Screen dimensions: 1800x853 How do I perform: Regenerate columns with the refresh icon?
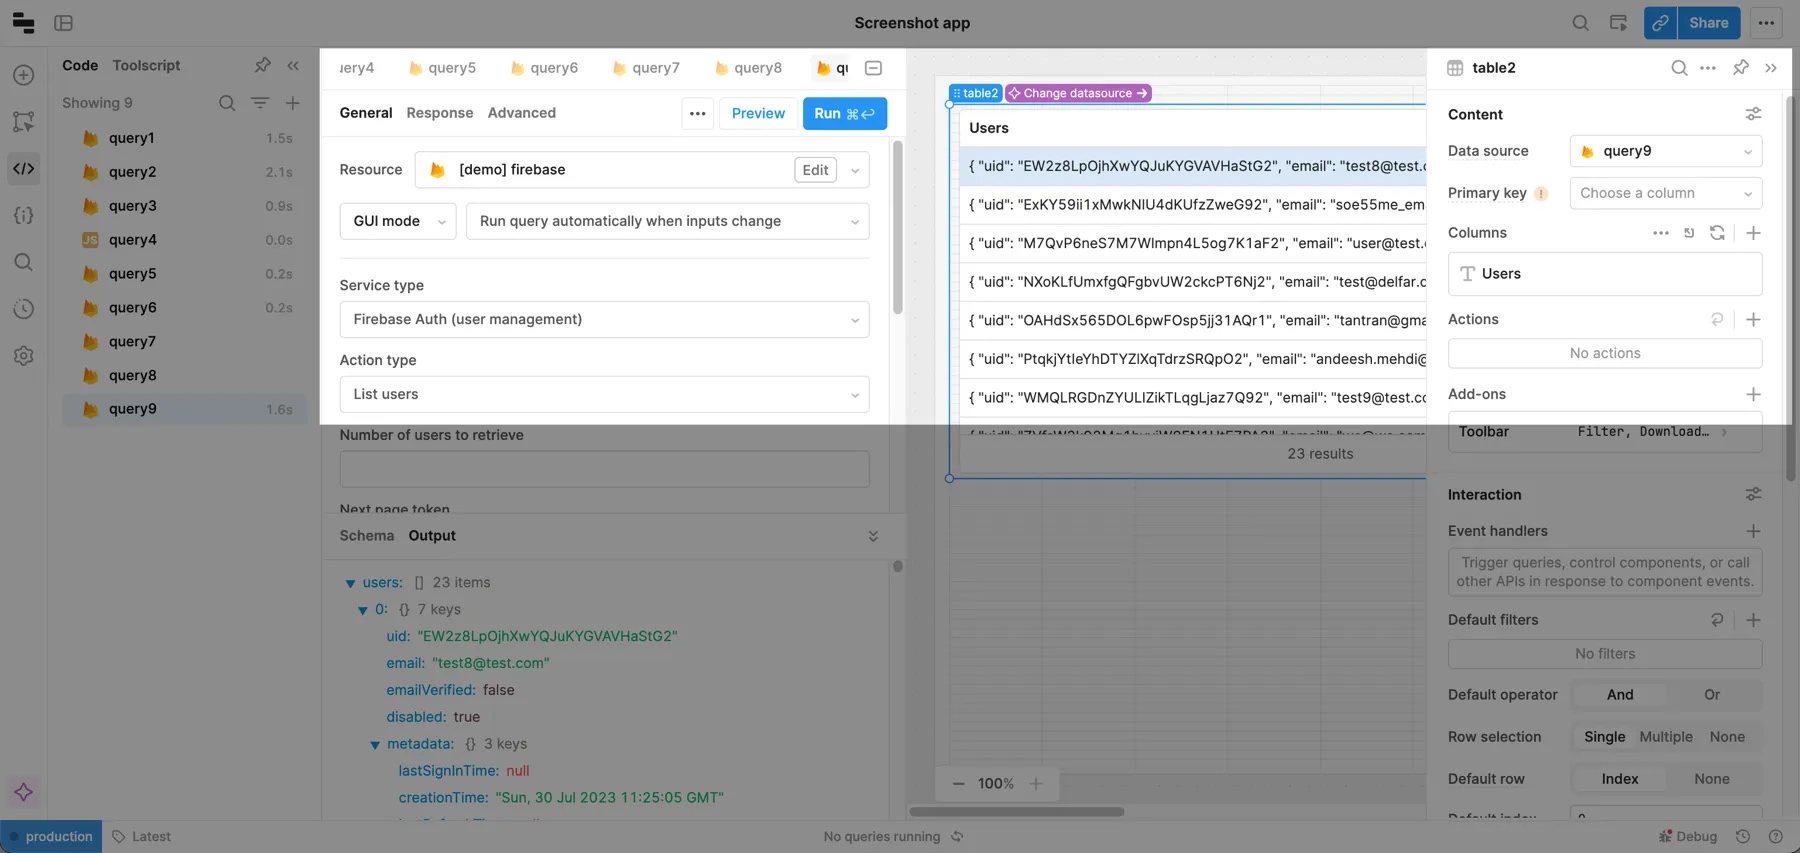pos(1717,233)
